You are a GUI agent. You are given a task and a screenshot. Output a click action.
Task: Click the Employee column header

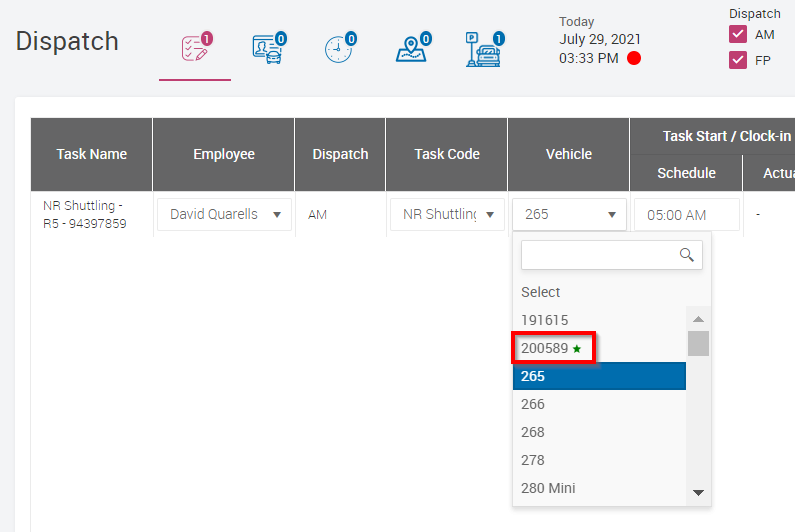click(224, 154)
